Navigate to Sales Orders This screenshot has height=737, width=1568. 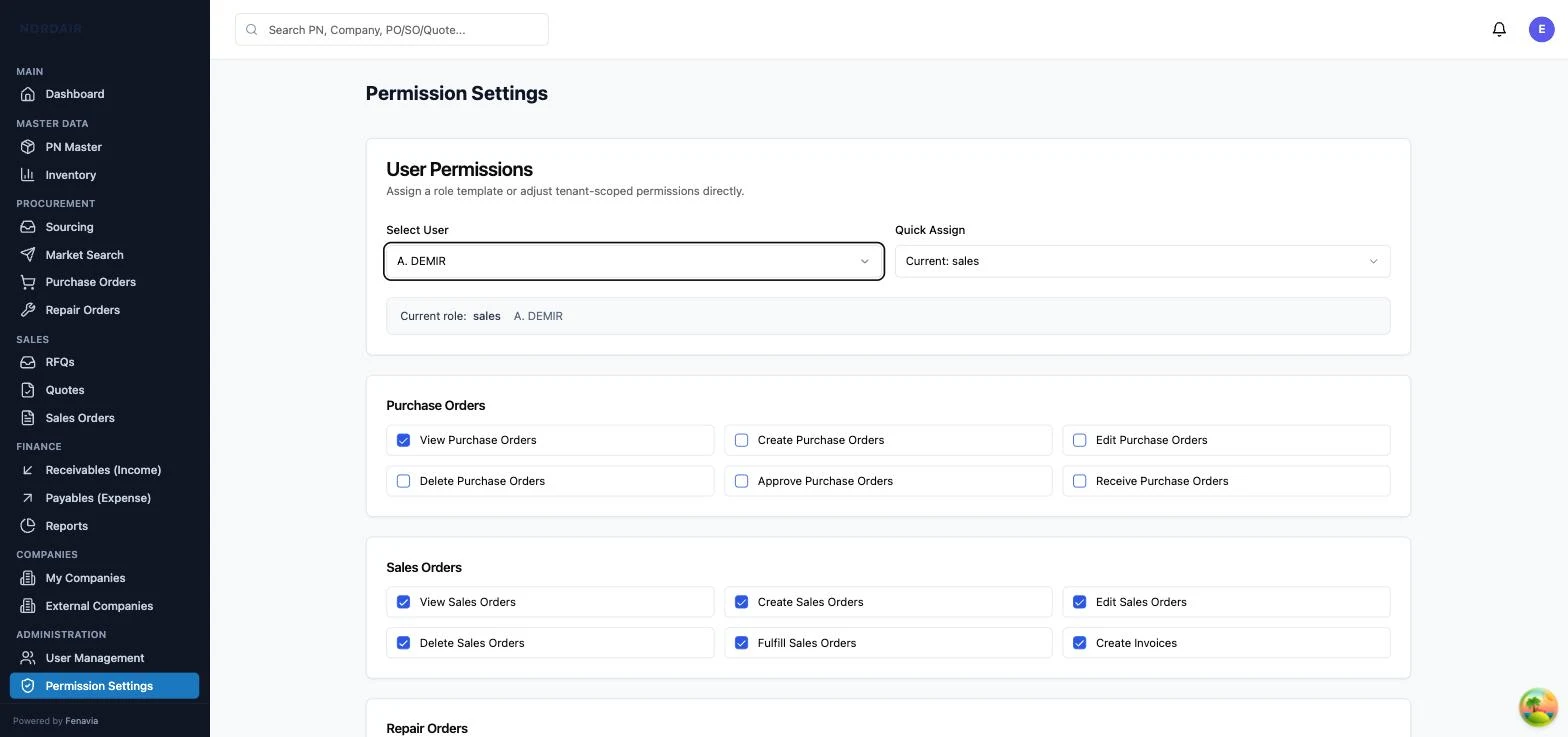coord(104,418)
